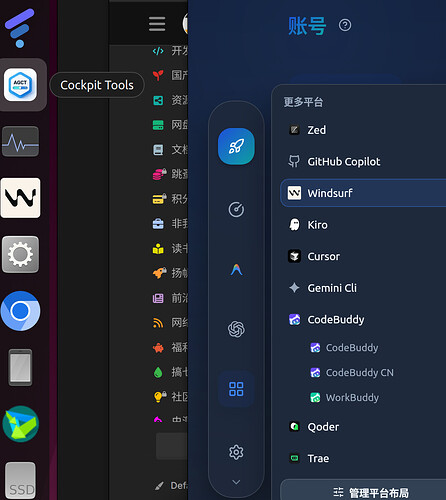This screenshot has width=446, height=500.
Task: Open the 开发 code-icon item in background menu
Action: [x=170, y=51]
